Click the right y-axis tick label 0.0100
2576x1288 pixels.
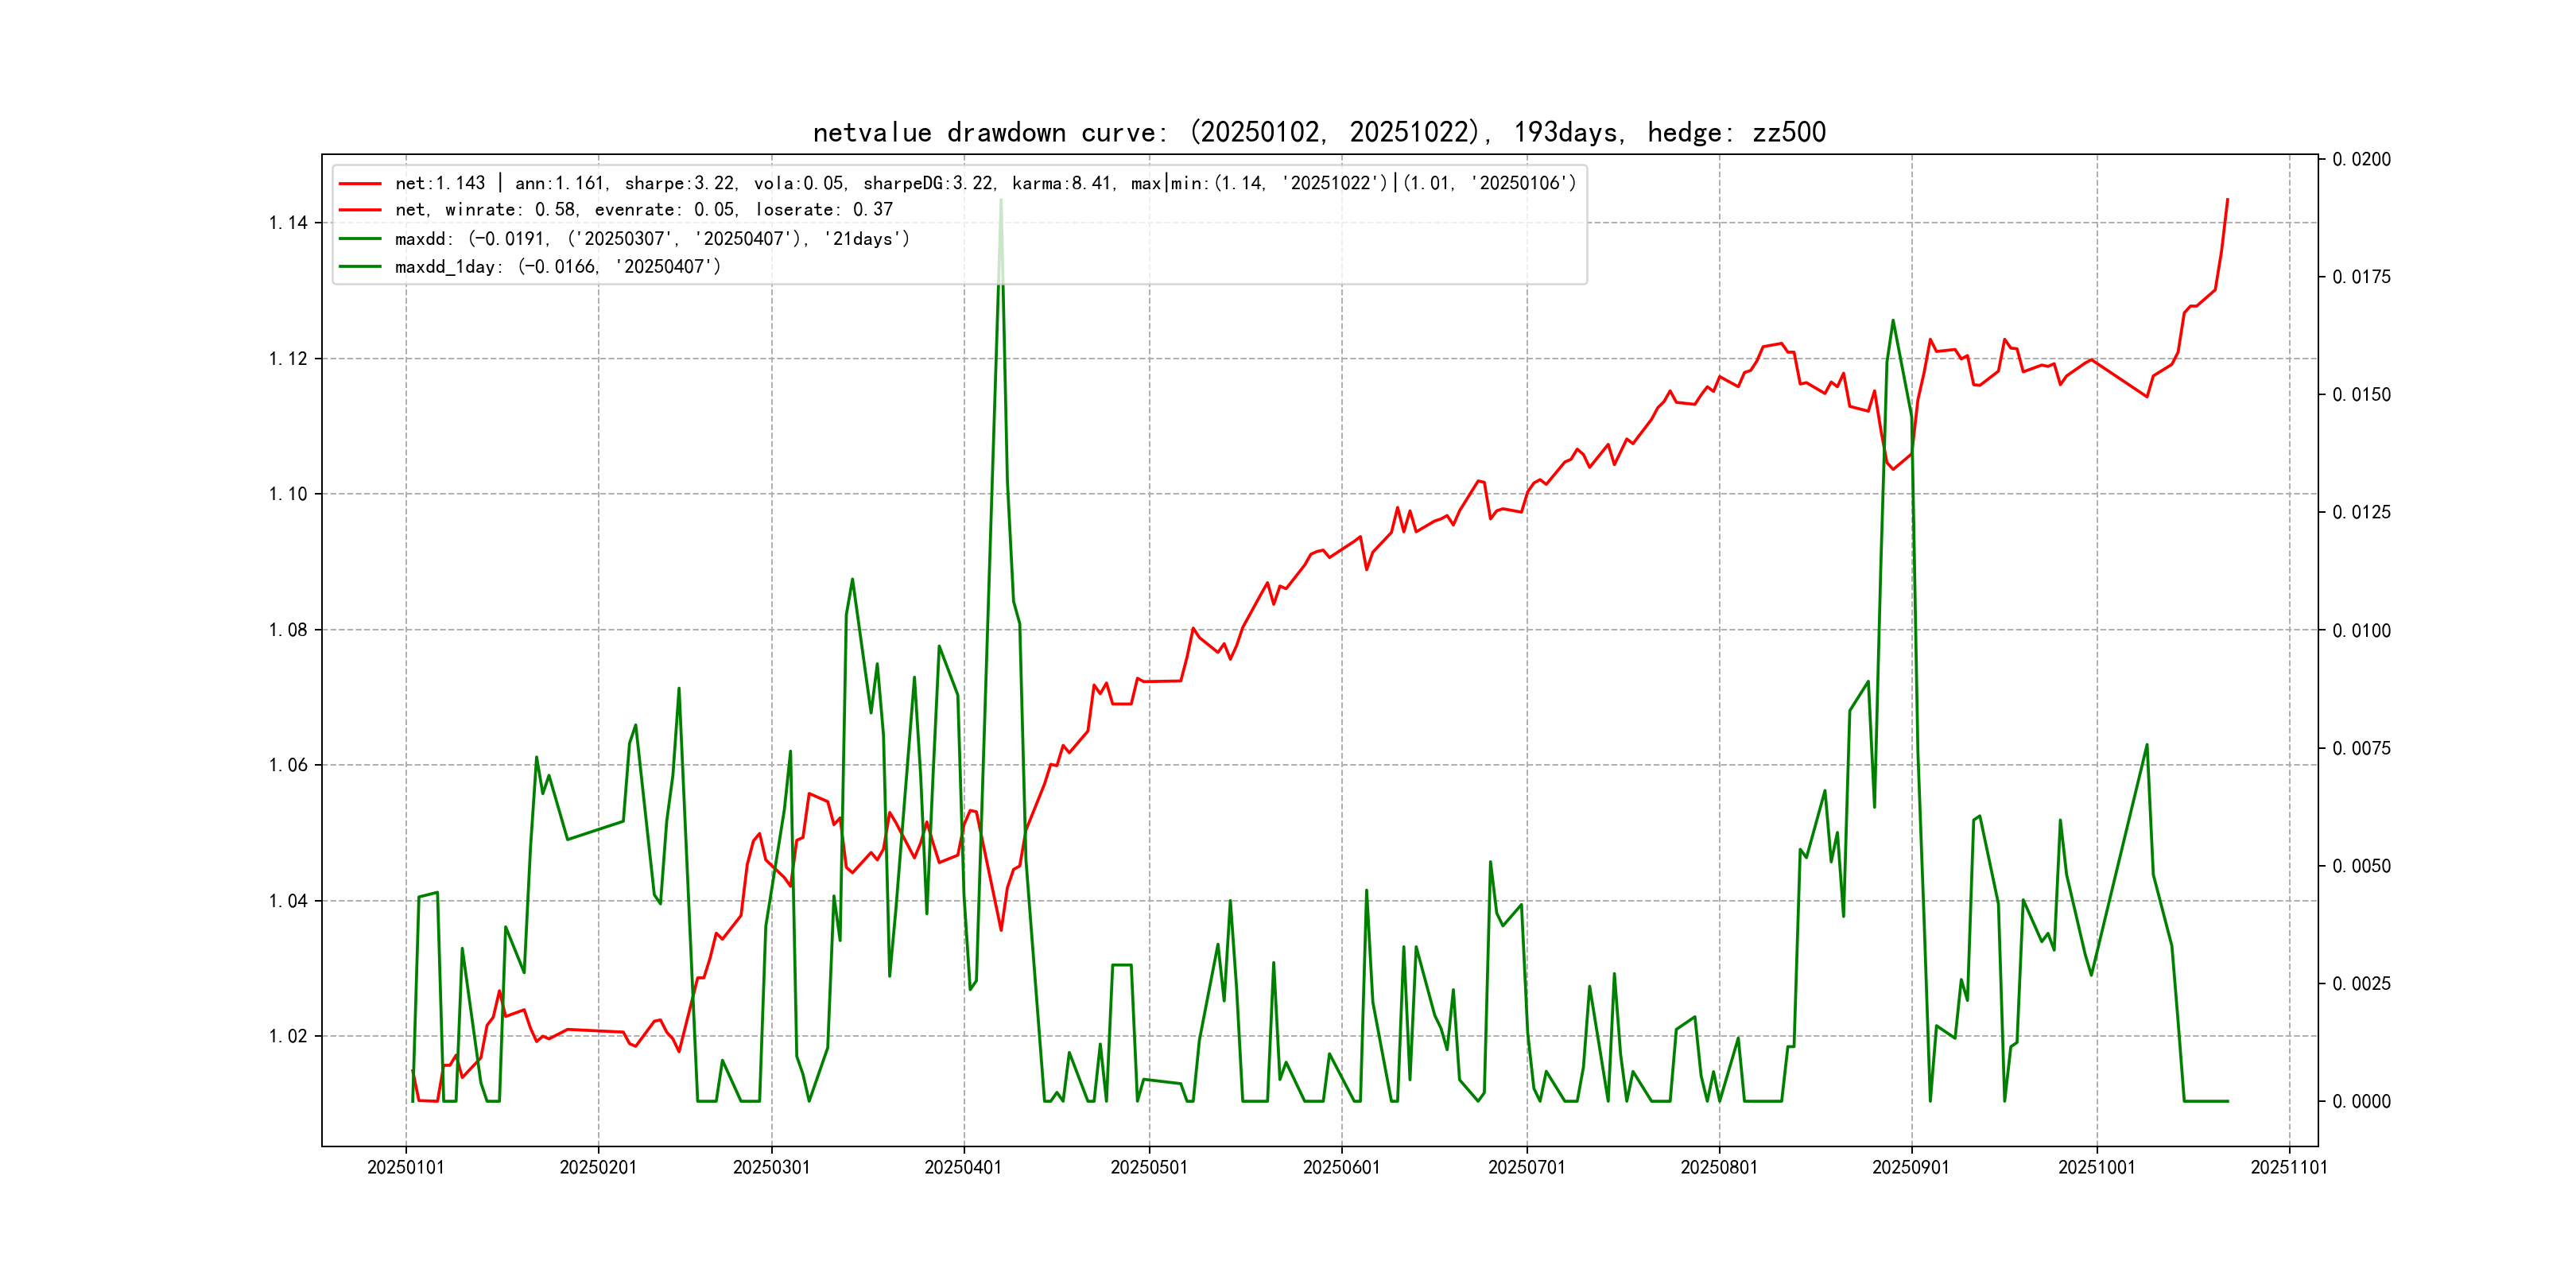tap(2361, 631)
